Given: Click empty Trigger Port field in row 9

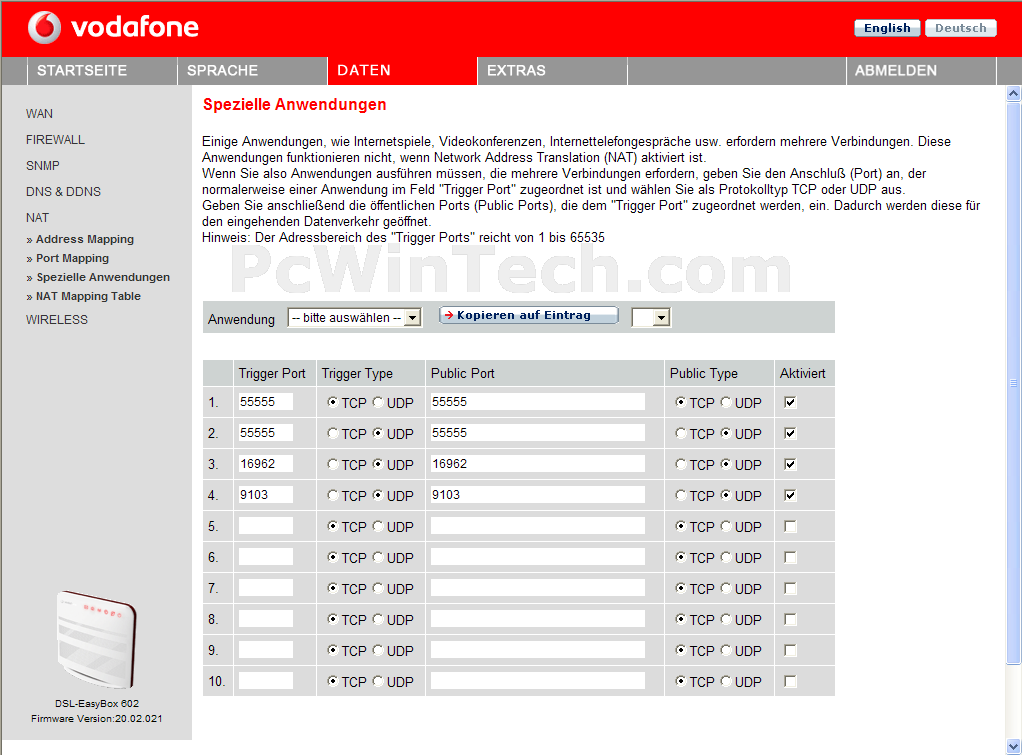Looking at the screenshot, I should coord(266,649).
